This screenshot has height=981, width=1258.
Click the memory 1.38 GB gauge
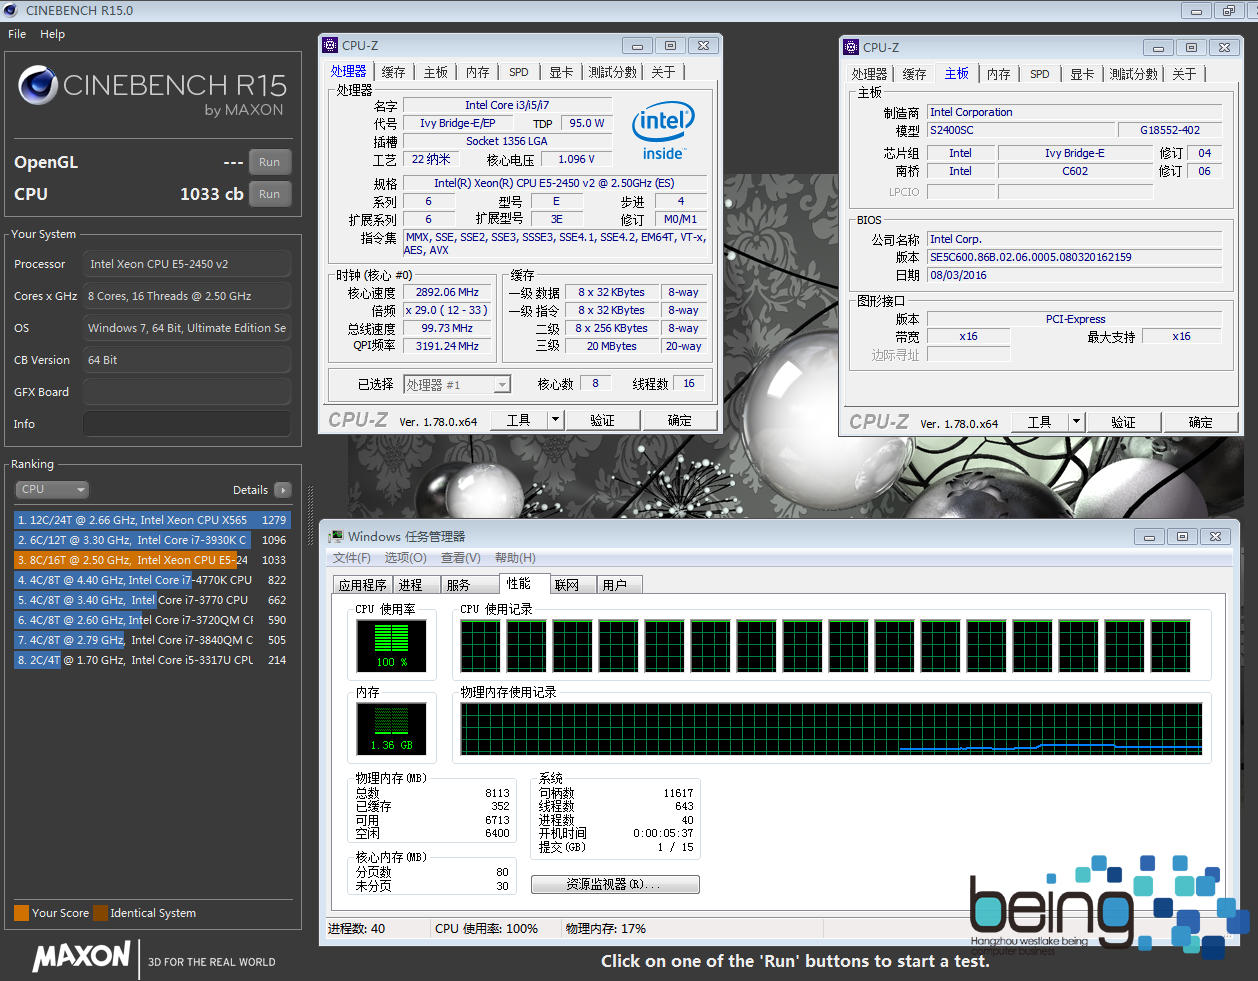[391, 729]
